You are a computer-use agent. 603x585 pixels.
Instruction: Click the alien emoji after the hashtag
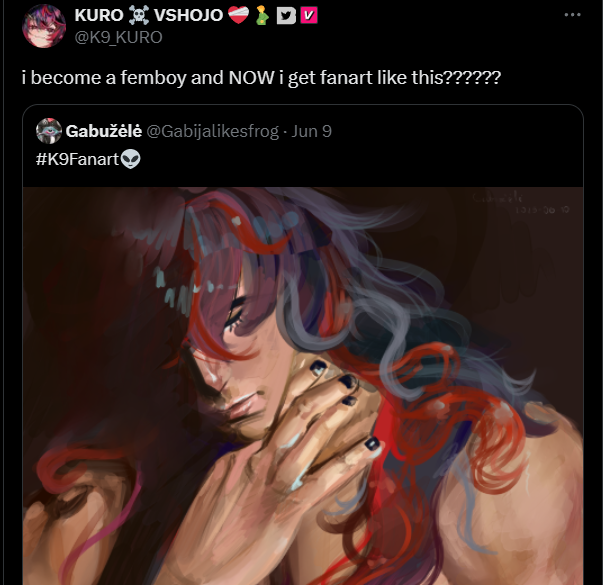click(131, 159)
